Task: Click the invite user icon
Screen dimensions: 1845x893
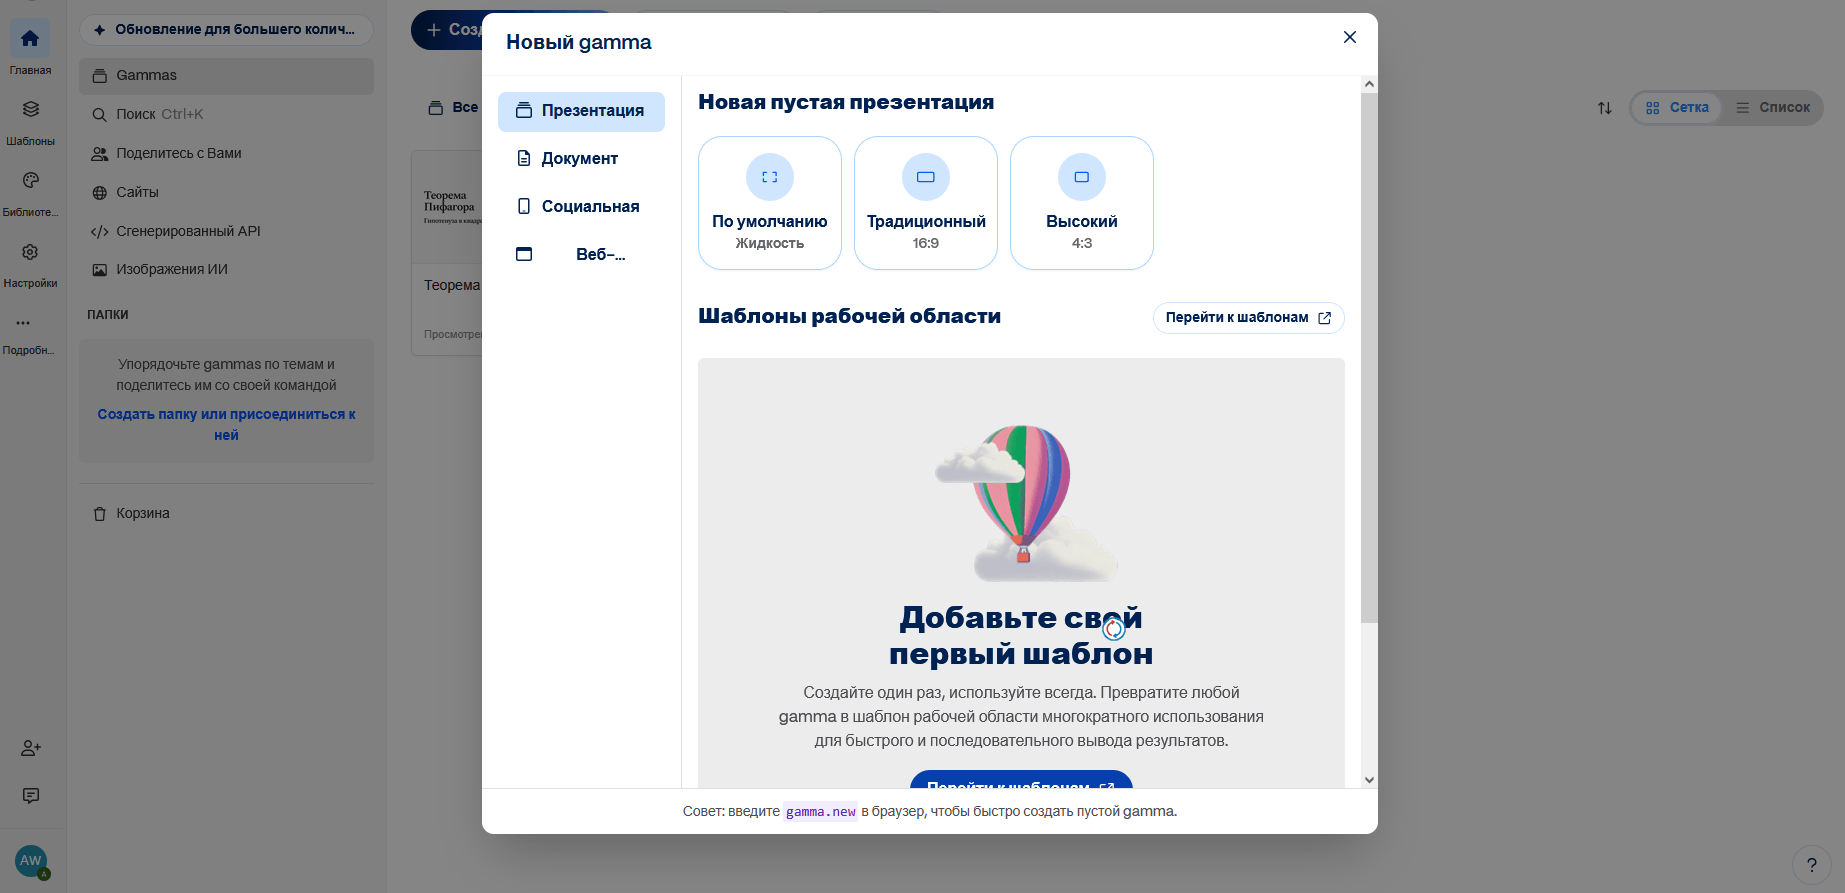Action: coord(31,748)
